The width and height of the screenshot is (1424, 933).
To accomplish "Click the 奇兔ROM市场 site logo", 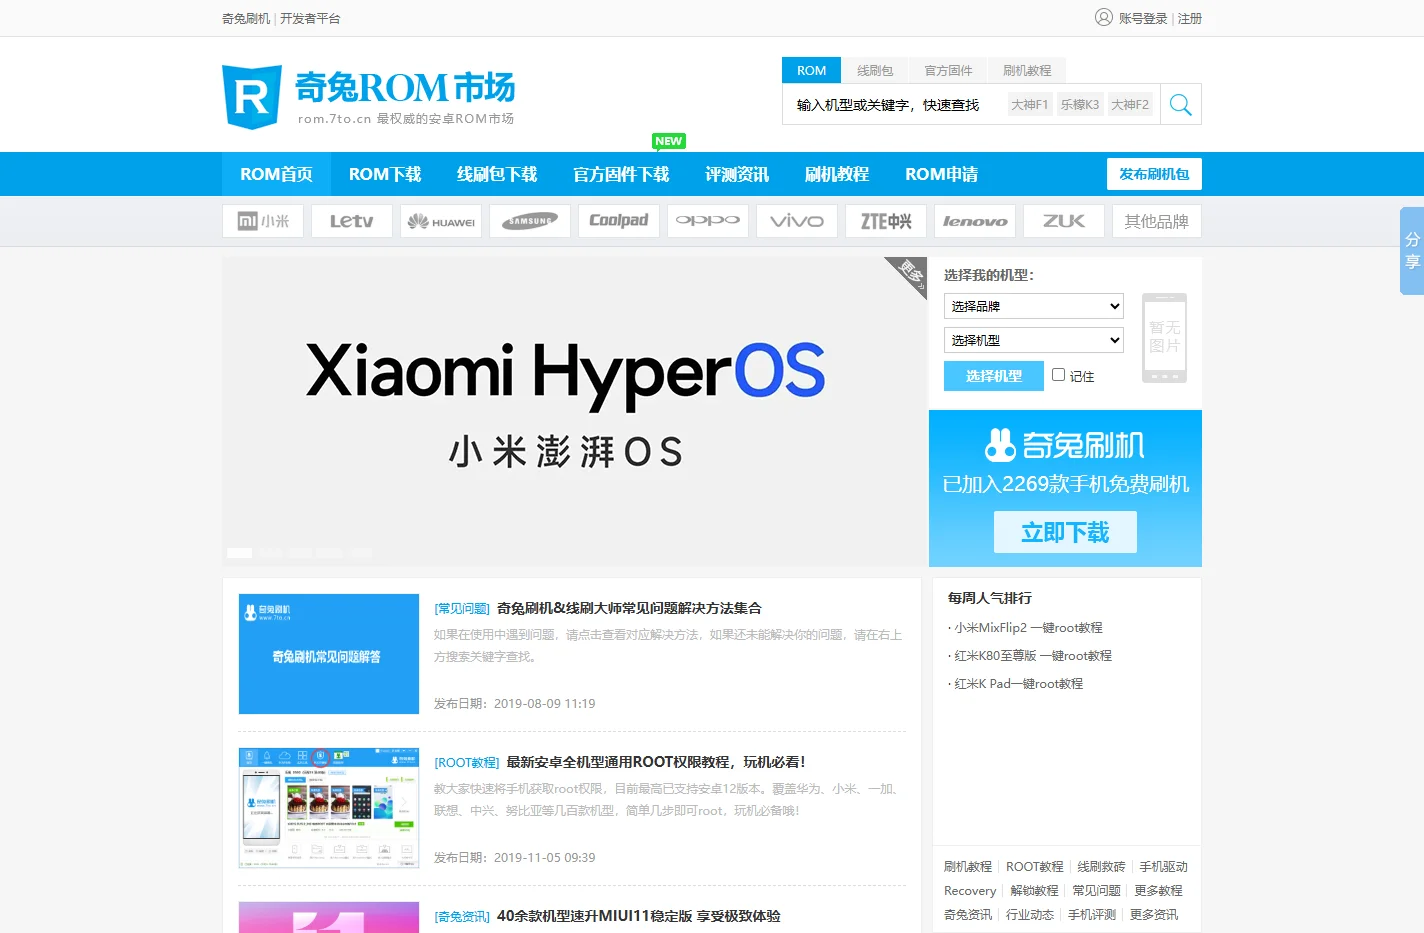I will (368, 97).
